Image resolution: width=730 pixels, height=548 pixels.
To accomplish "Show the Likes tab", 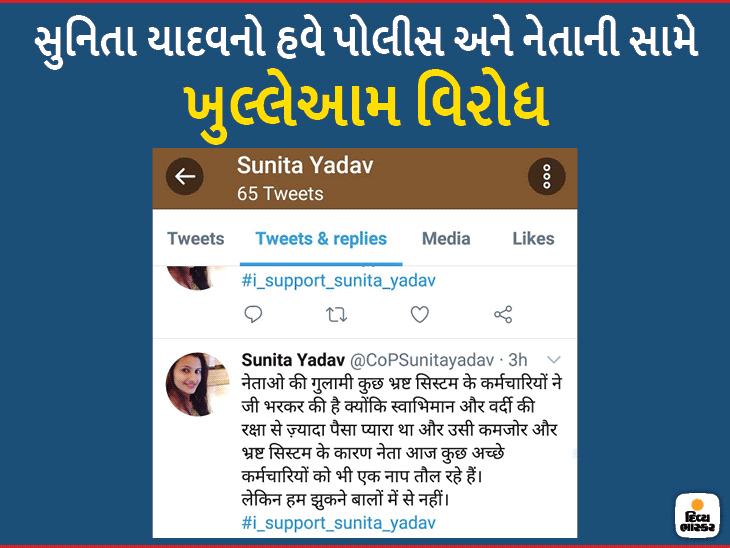I will pyautogui.click(x=533, y=238).
